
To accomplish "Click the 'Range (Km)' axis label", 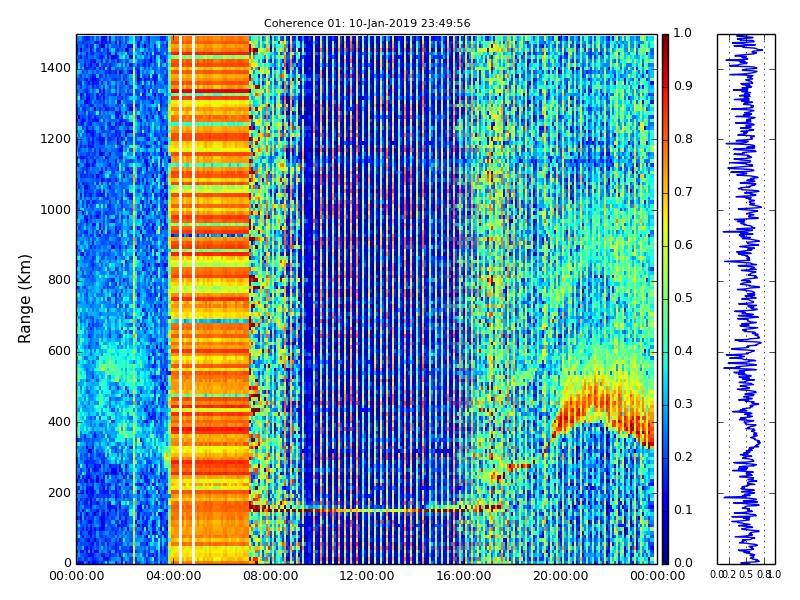I will pyautogui.click(x=24, y=299).
